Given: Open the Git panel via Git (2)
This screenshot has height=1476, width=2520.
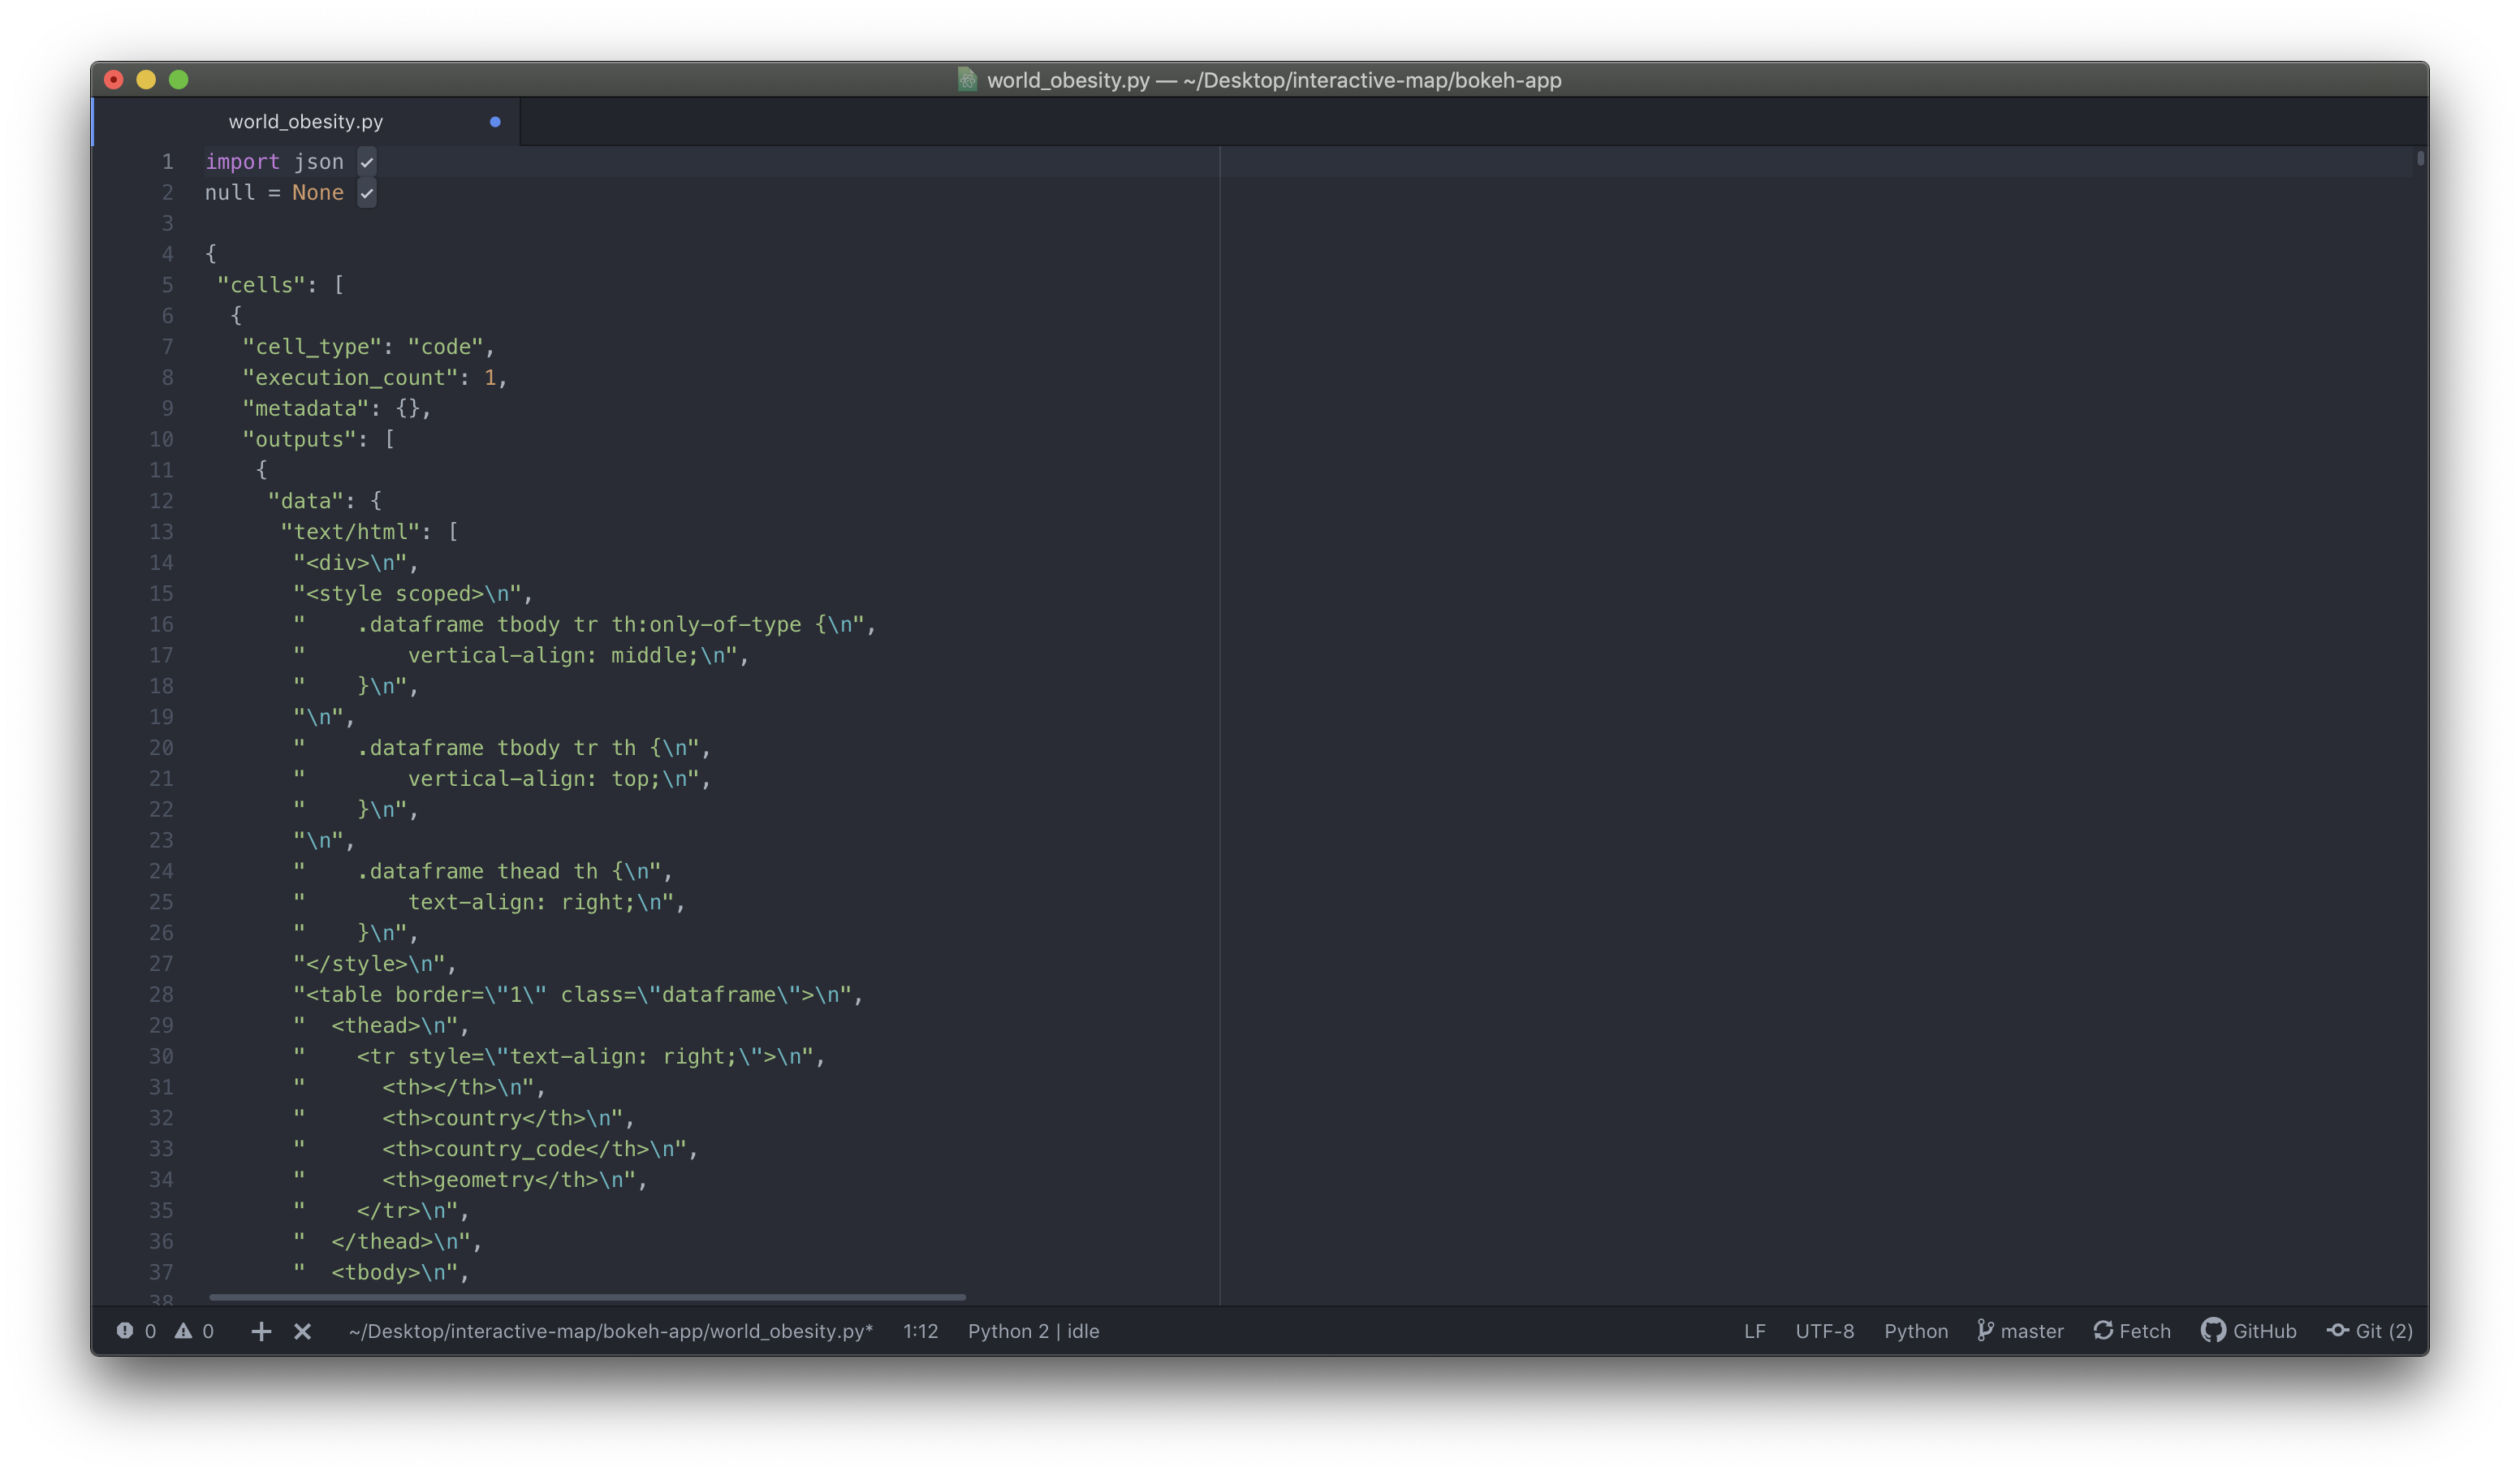Looking at the screenshot, I should click(x=2370, y=1331).
